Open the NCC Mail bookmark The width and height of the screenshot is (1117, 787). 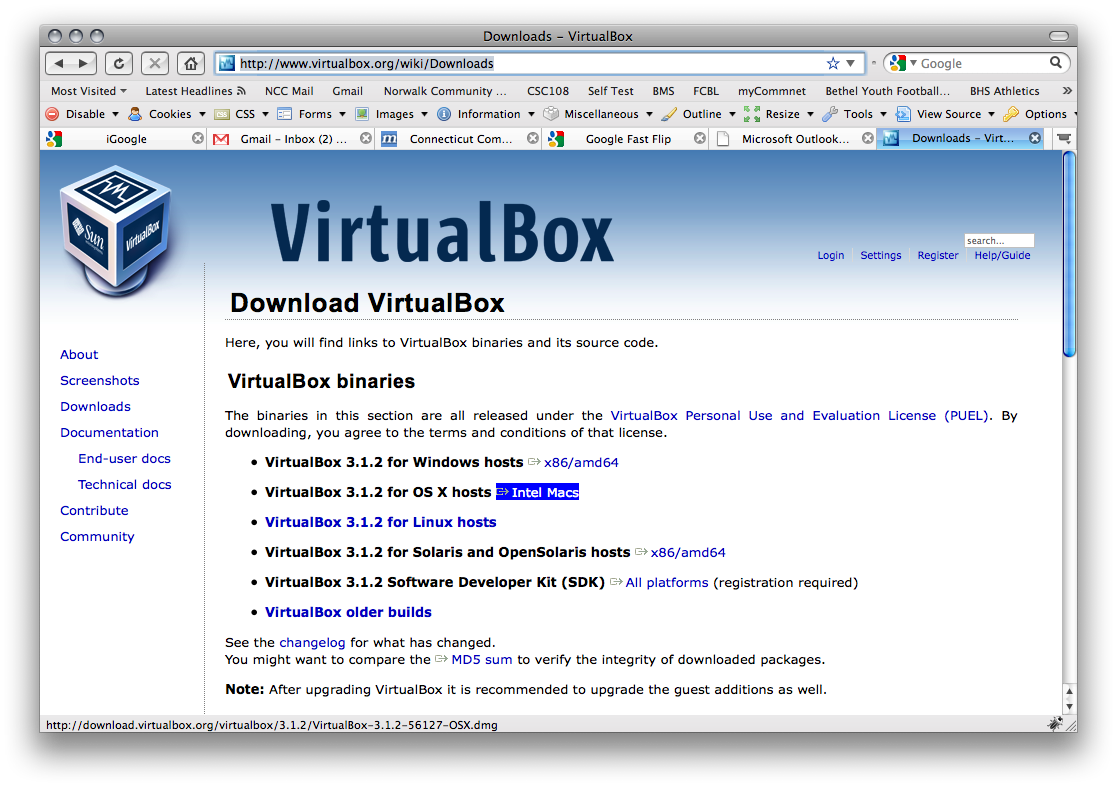(289, 91)
